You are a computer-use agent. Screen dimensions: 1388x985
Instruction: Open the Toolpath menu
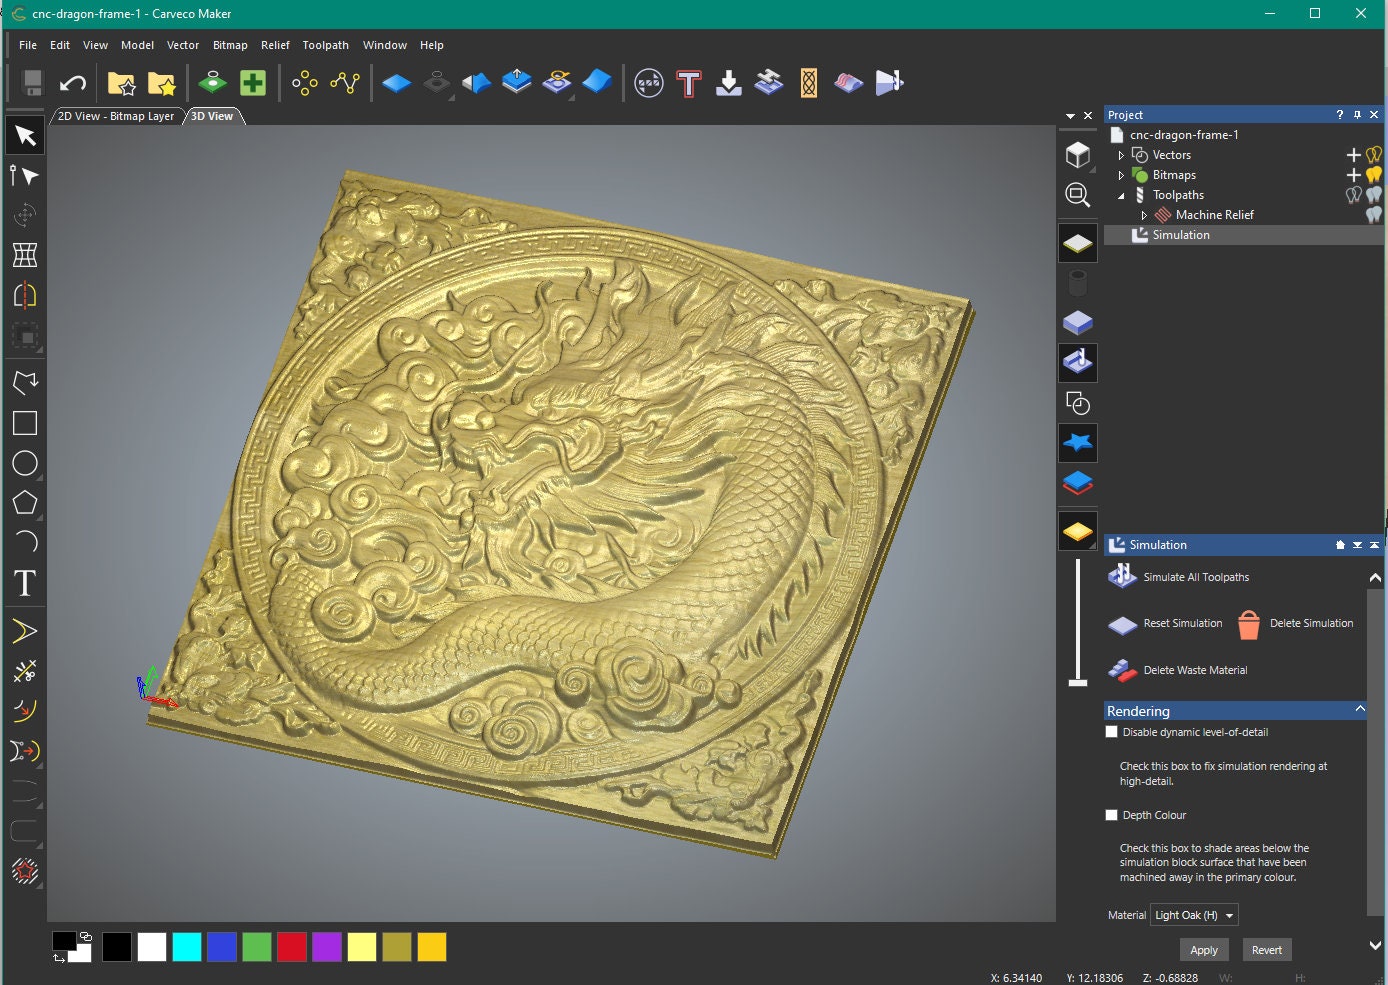(325, 45)
